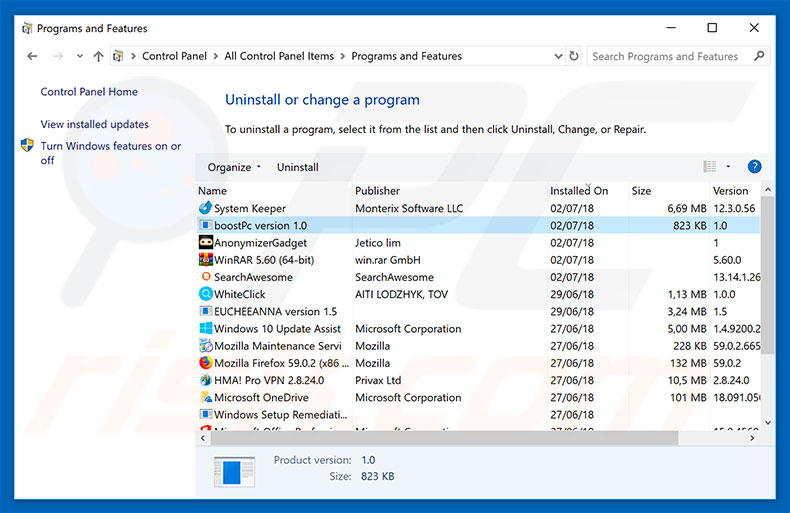Screen dimensions: 790x513
Task: Click the System Keeper program icon
Action: 206,208
